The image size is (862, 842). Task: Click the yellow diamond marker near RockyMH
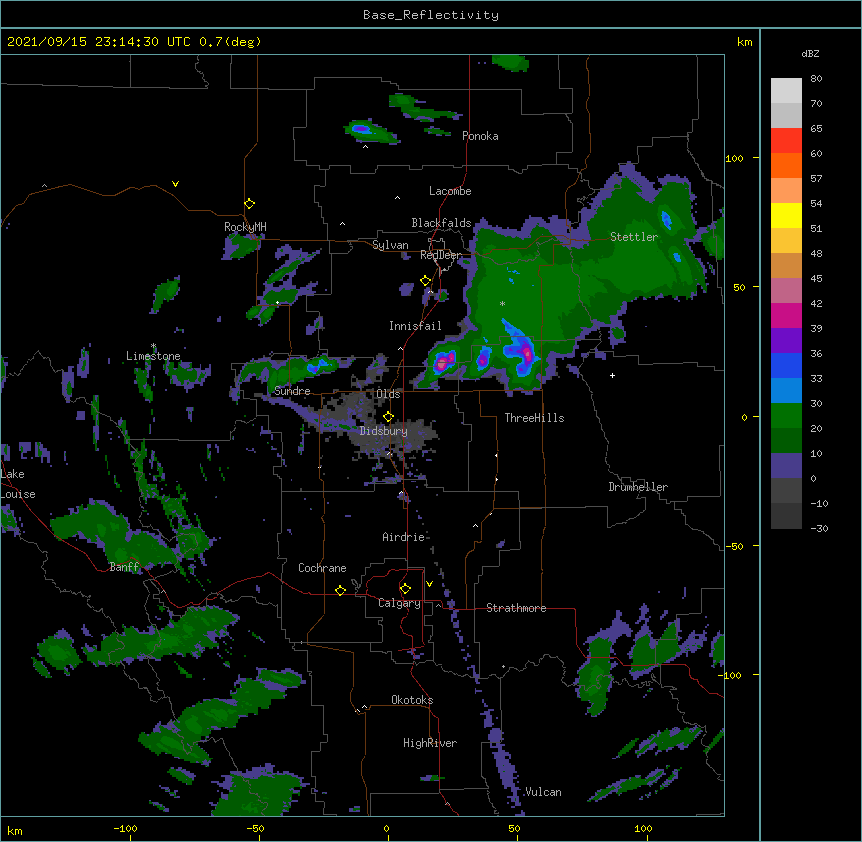[x=250, y=203]
